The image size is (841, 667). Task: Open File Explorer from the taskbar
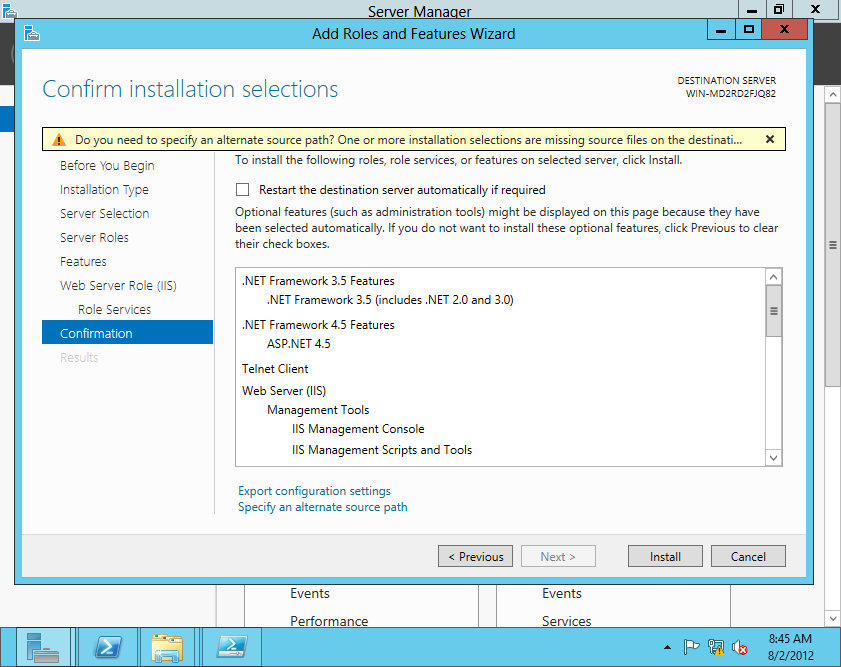click(x=167, y=647)
